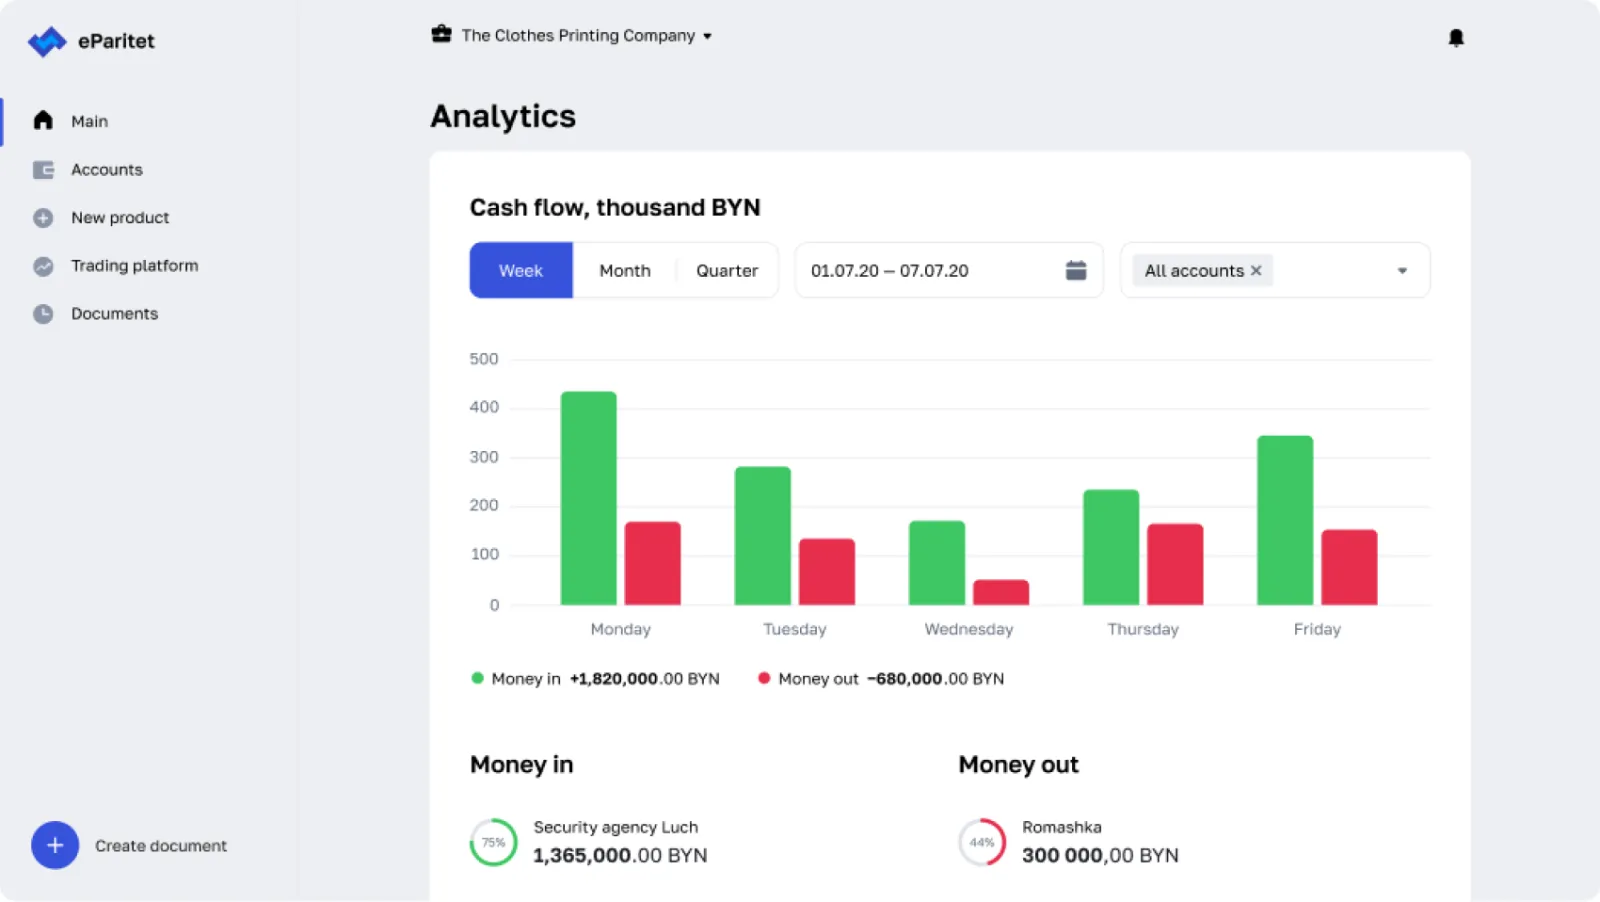Viewport: 1600px width, 902px height.
Task: Click the green Money in legend dot
Action: click(478, 678)
